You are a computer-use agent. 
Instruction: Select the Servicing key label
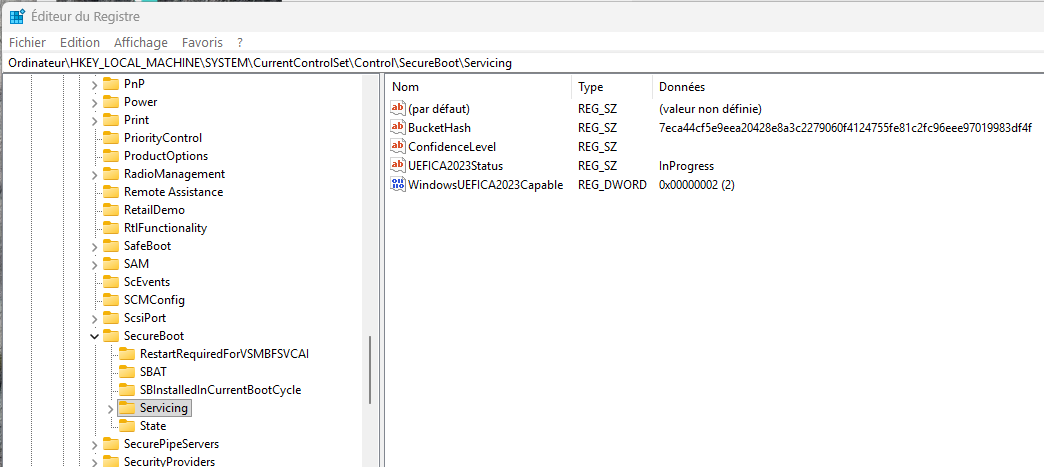pos(164,407)
